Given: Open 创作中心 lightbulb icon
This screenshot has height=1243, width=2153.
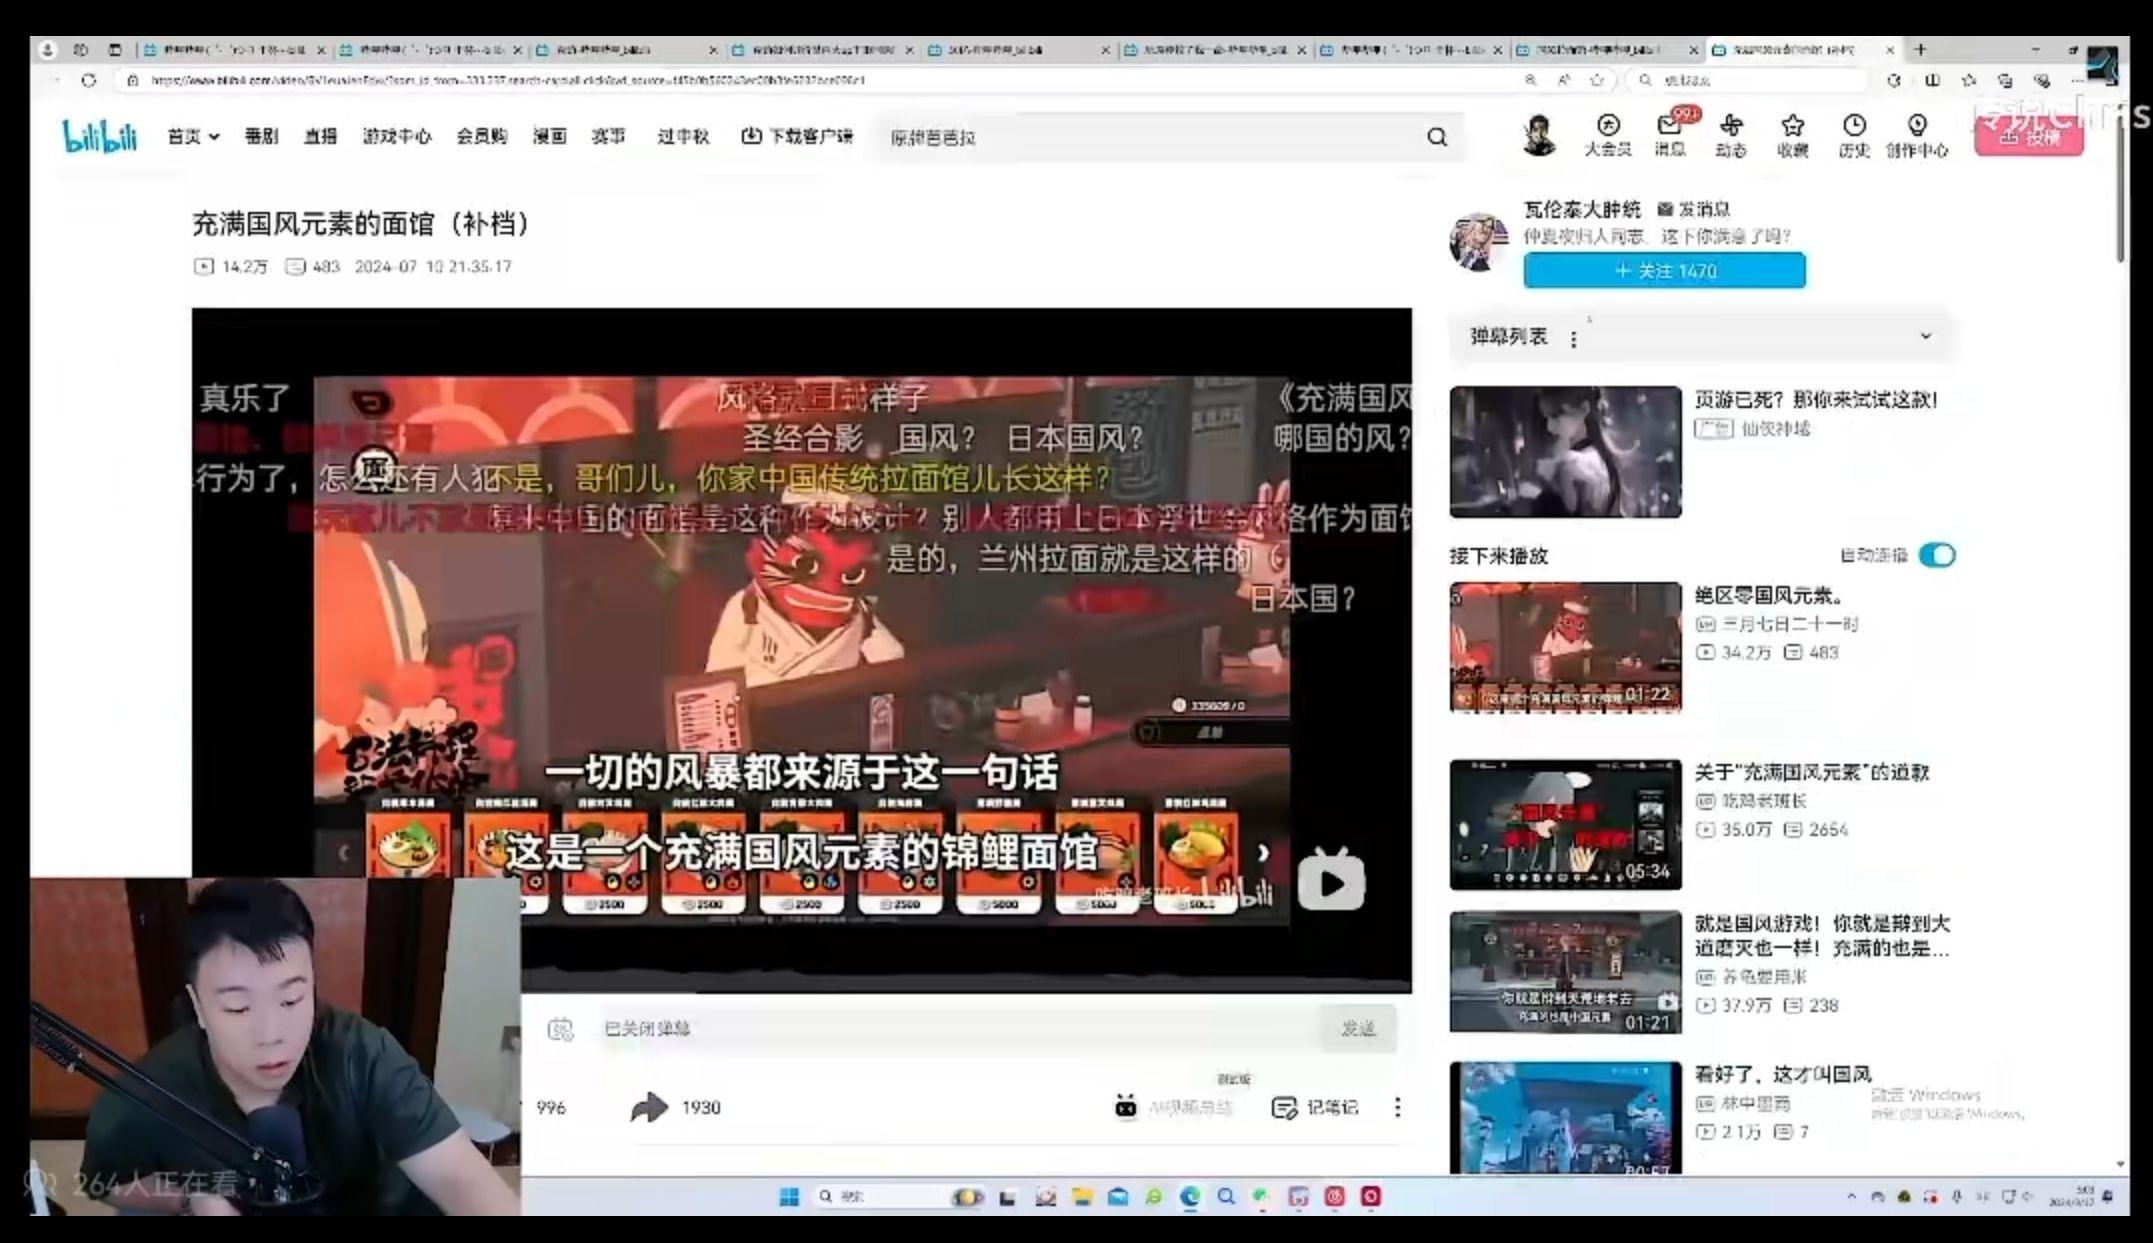Looking at the screenshot, I should click(1917, 135).
